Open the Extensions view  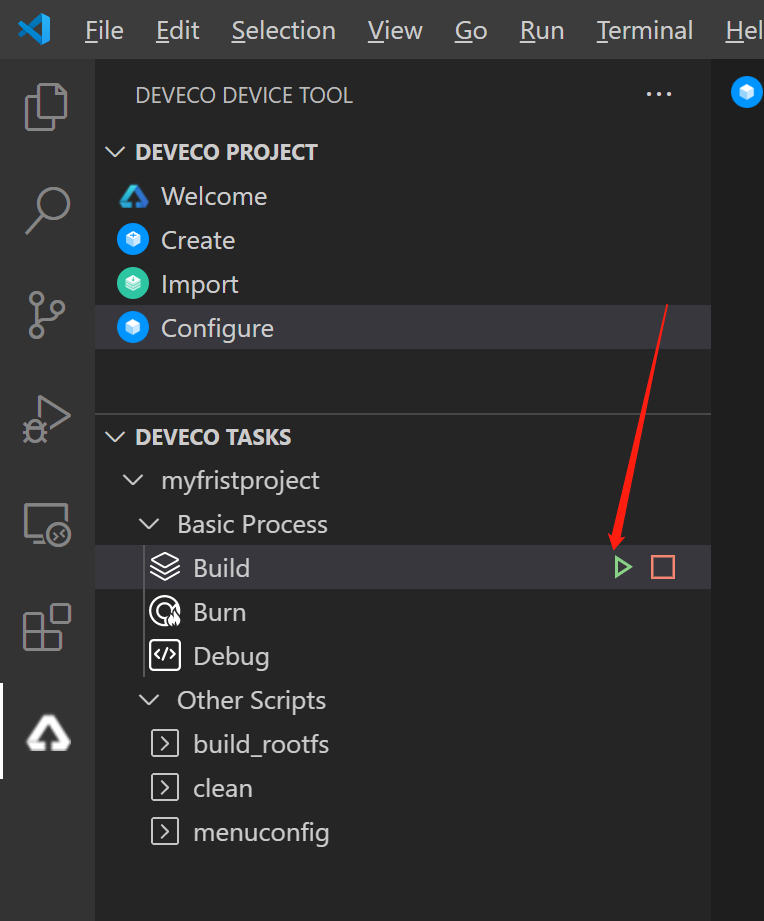point(46,628)
